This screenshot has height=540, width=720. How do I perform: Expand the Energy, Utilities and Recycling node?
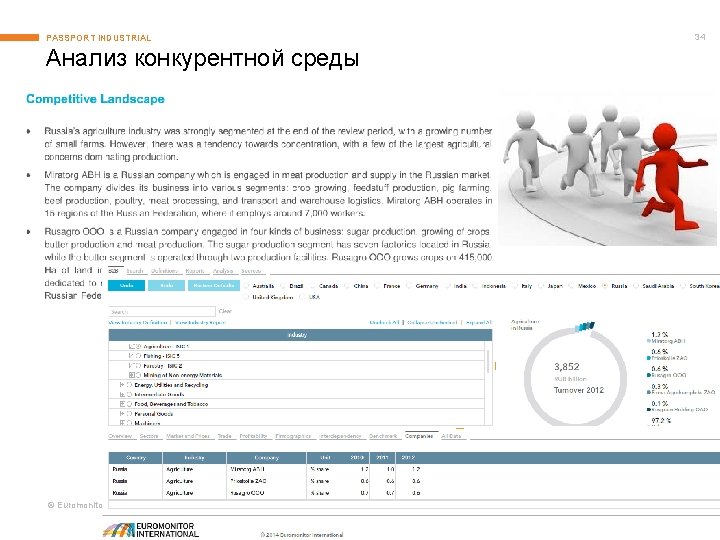tap(122, 385)
